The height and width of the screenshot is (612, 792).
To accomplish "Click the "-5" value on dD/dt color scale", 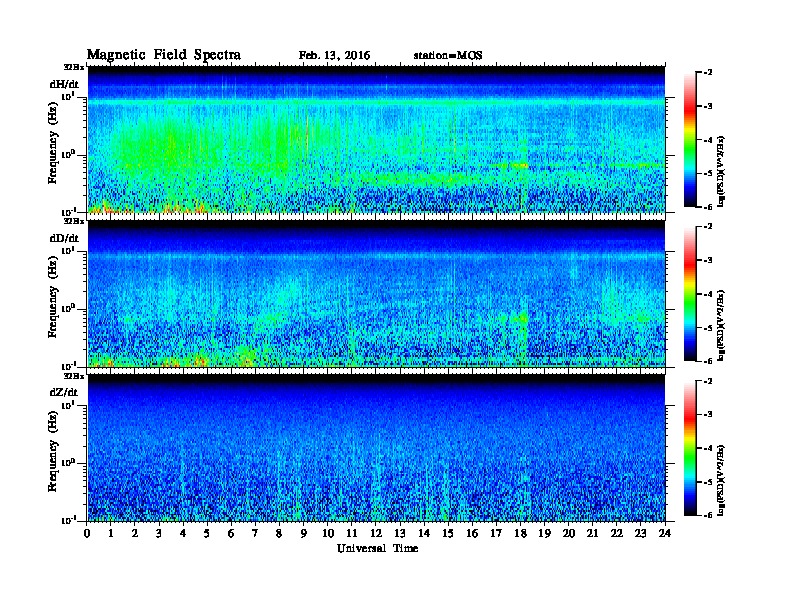I will [708, 327].
